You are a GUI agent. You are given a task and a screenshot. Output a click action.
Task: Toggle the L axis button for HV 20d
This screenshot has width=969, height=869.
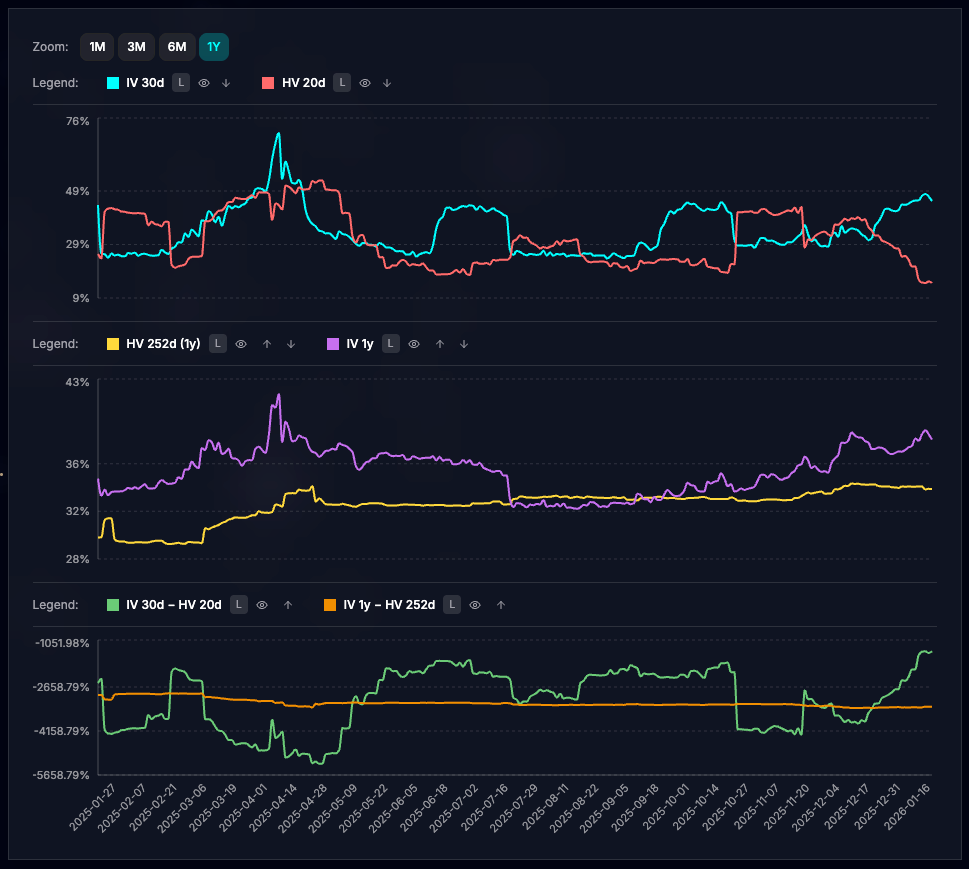pos(342,83)
